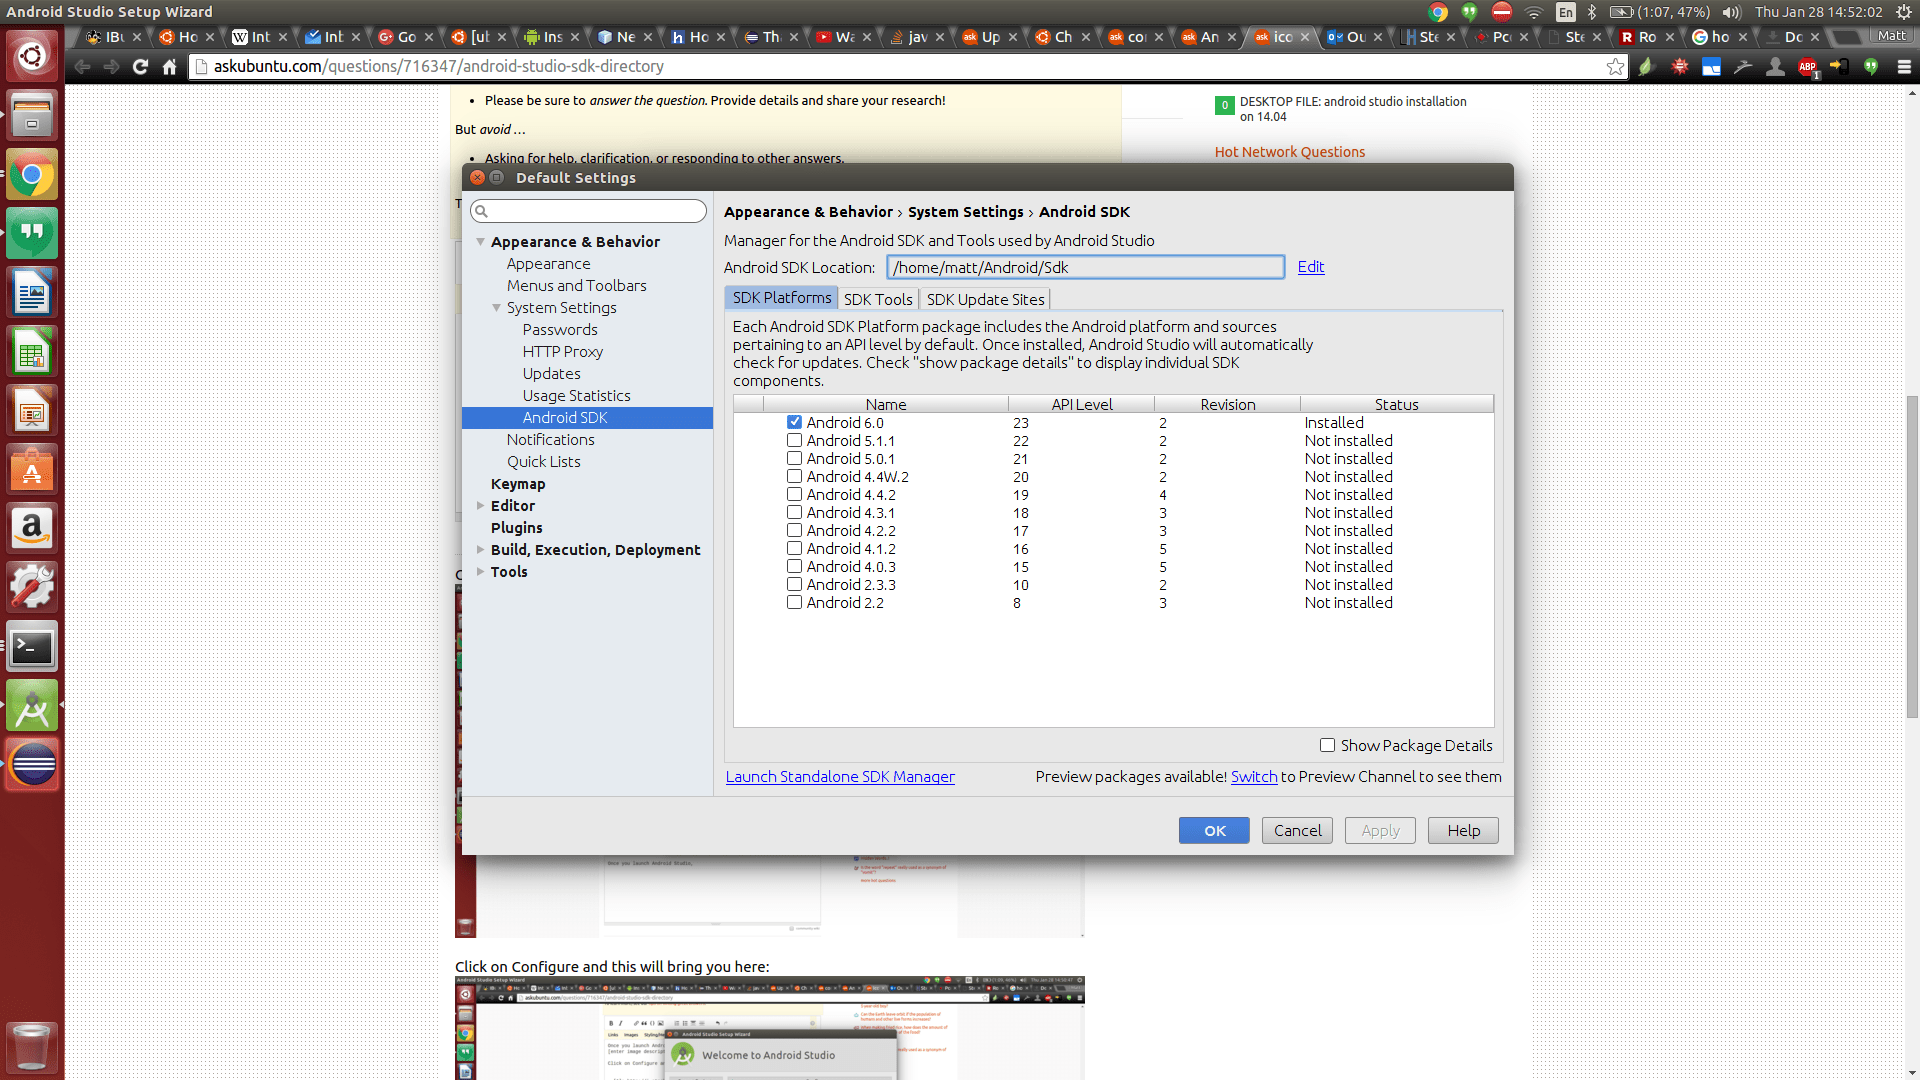Collapse the System Settings tree node
Viewport: 1920px width, 1080px height.
pyautogui.click(x=497, y=308)
